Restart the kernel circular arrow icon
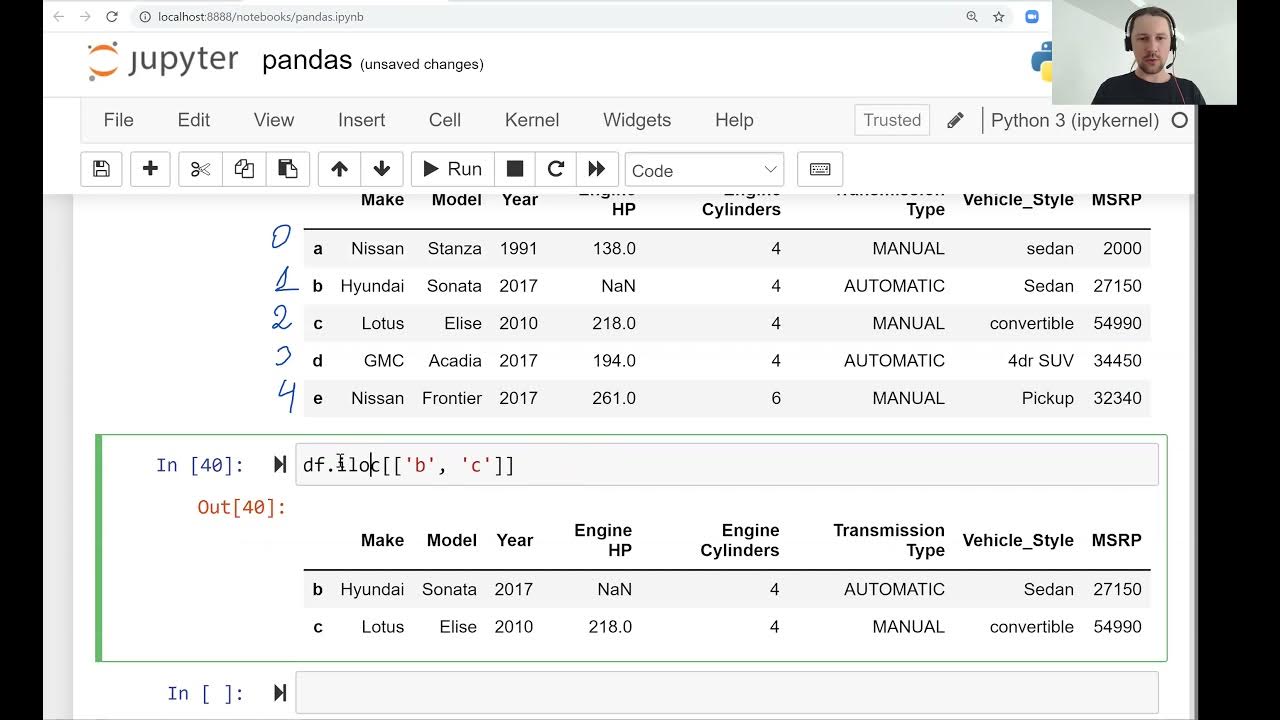Viewport: 1280px width, 720px height. point(556,169)
